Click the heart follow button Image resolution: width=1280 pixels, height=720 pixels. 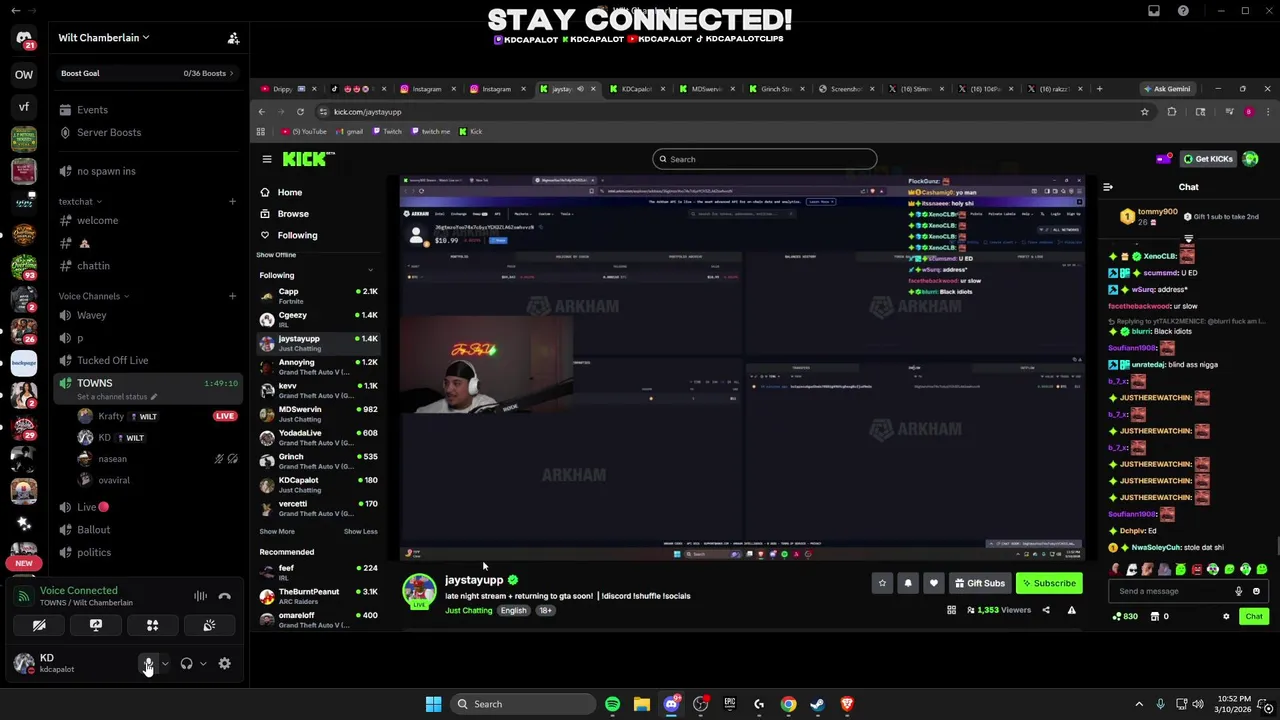point(934,583)
